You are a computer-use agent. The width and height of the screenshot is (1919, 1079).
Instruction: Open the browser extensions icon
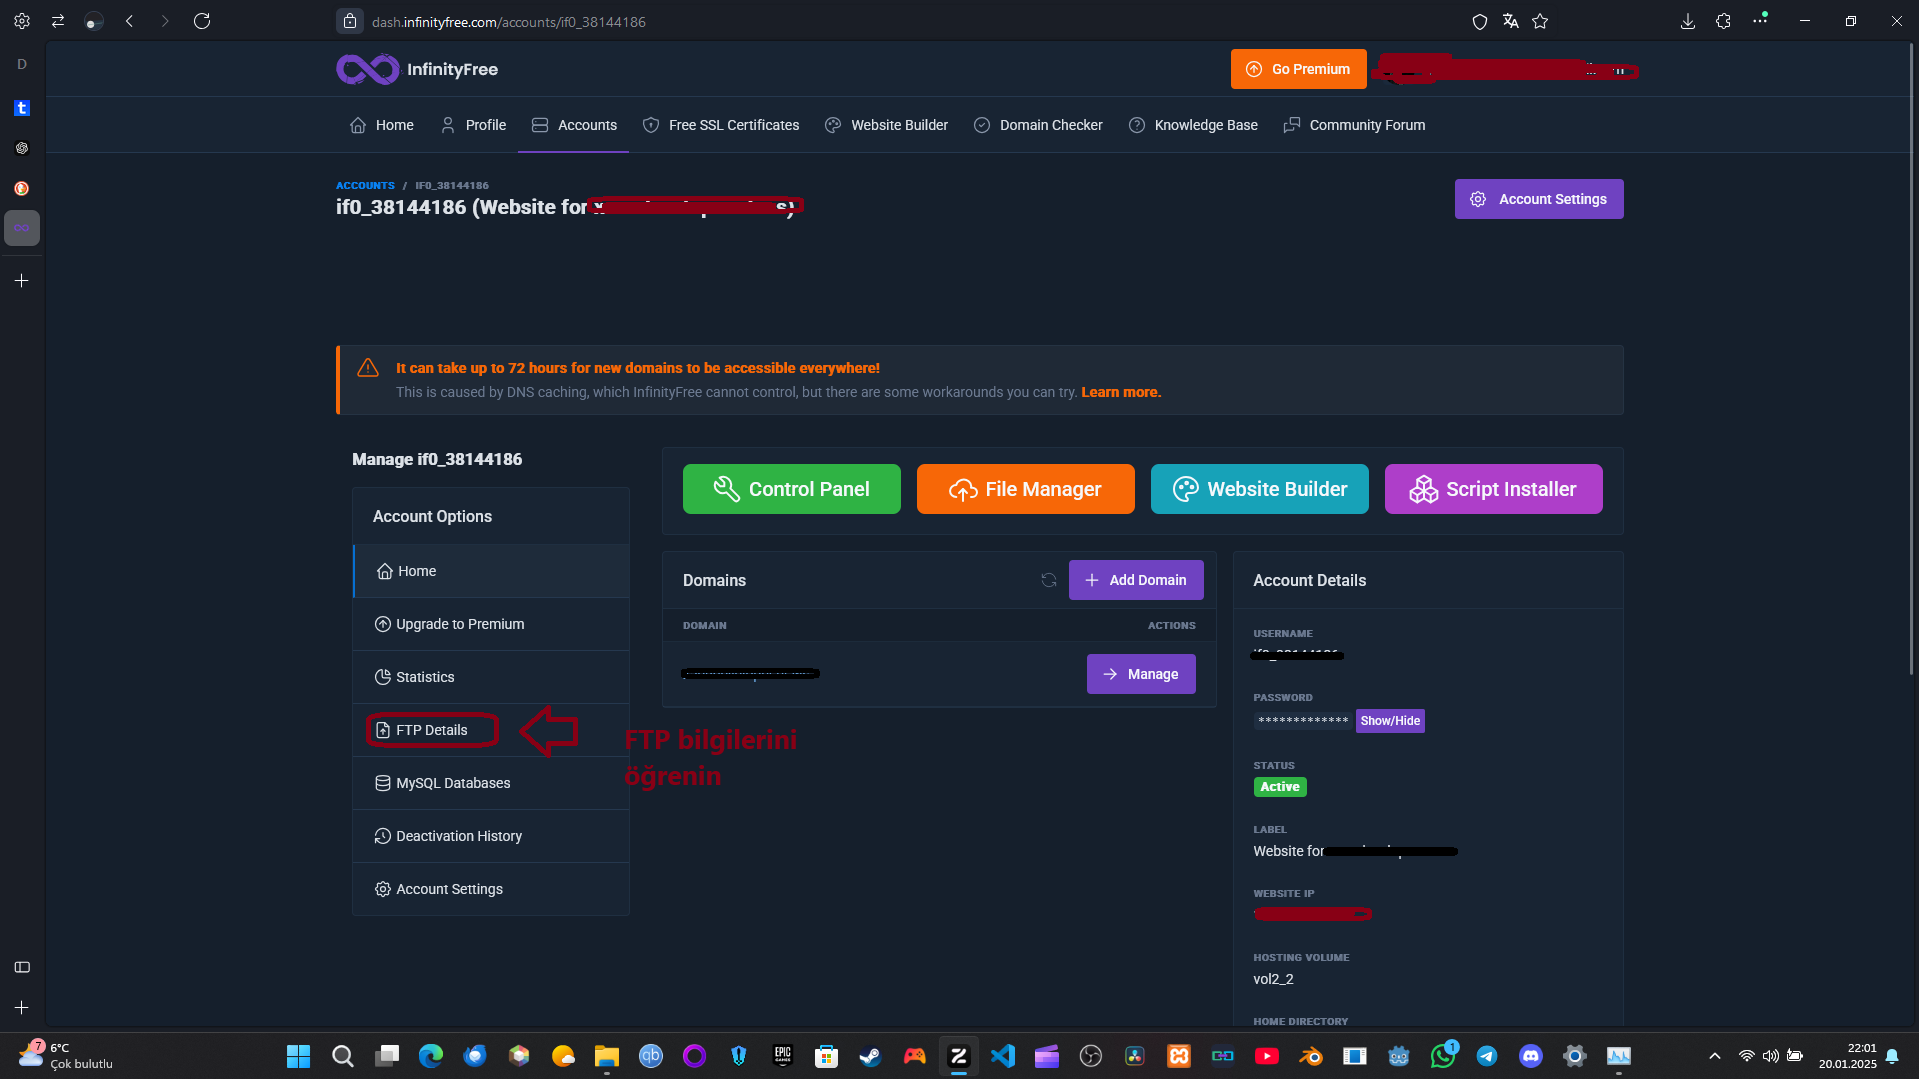tap(1723, 21)
